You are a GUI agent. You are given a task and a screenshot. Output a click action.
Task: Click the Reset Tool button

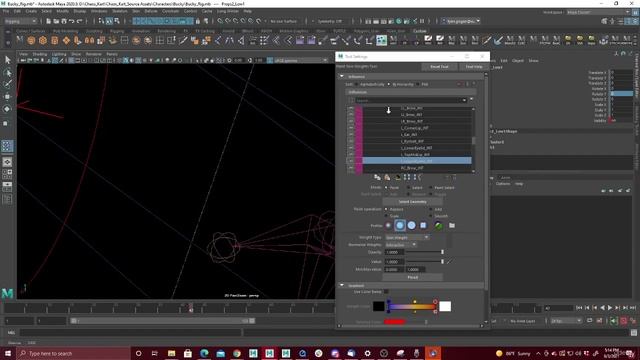click(x=439, y=67)
